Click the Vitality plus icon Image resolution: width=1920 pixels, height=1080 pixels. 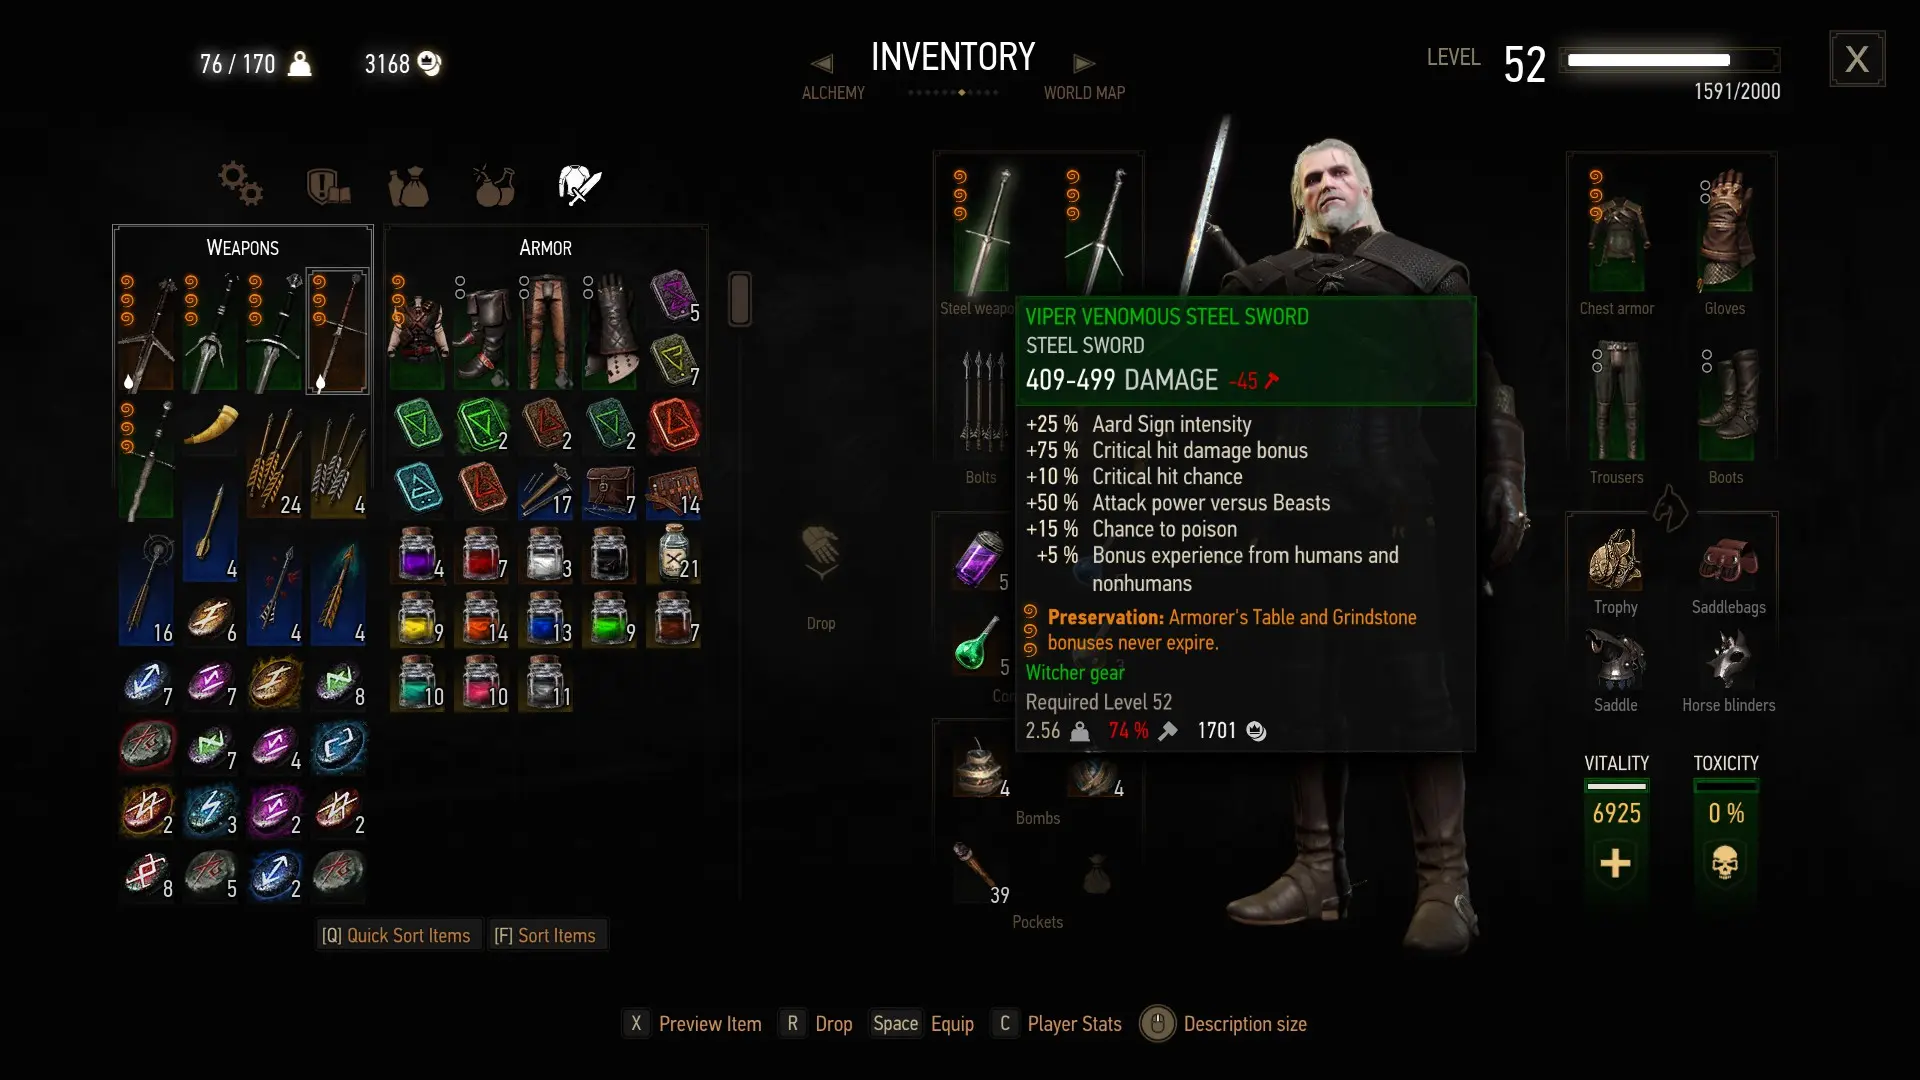1615,863
